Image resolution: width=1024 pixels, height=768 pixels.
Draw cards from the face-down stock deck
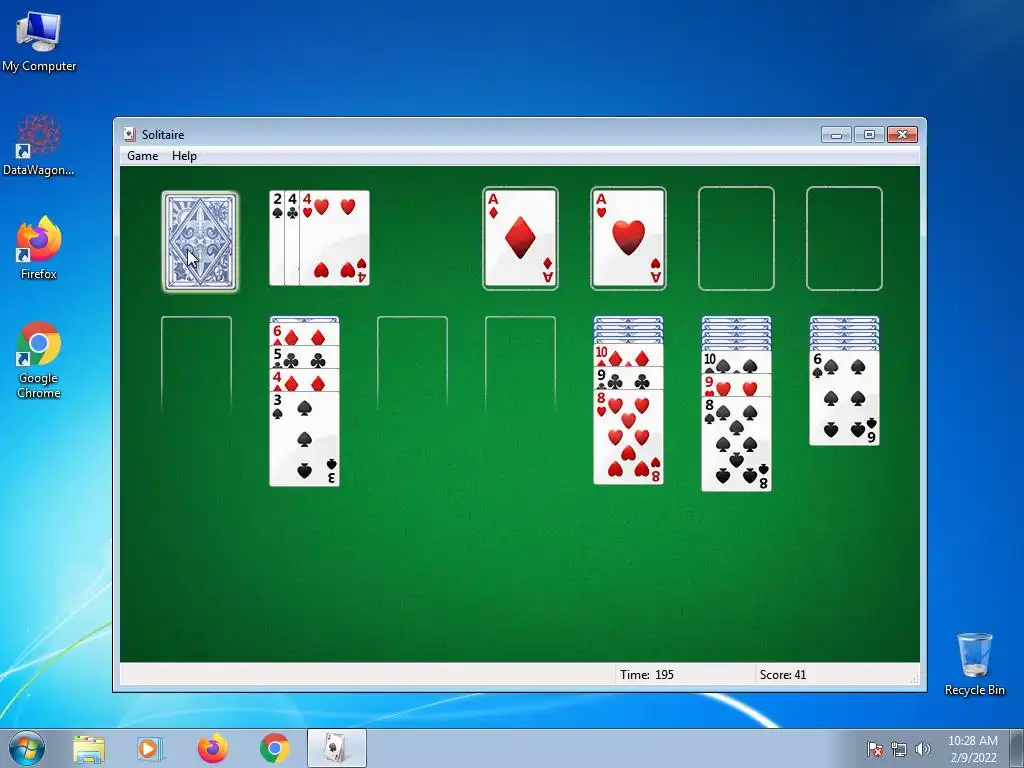tap(200, 241)
